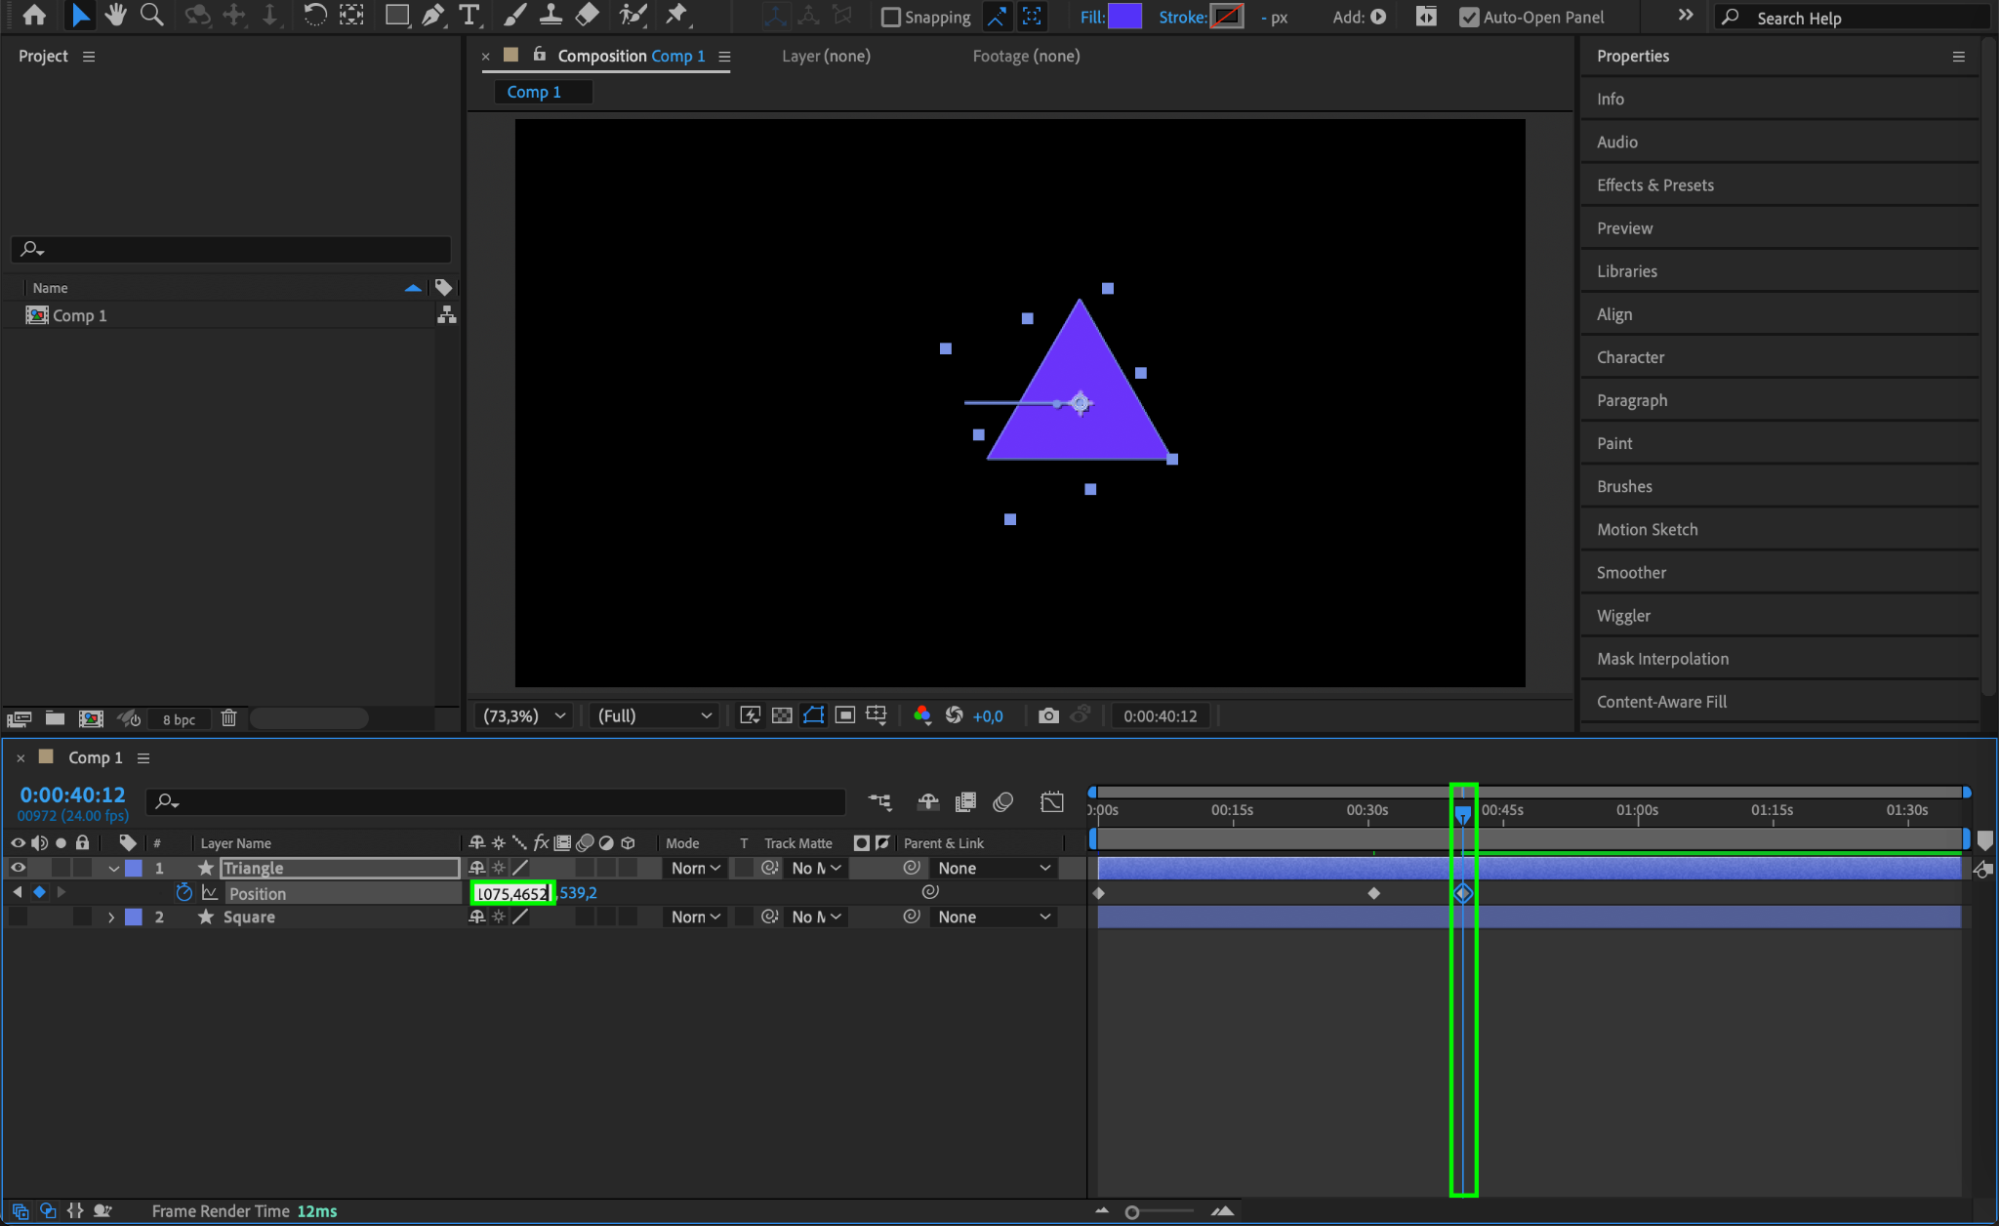Select the Zoom magnifier tool

152,15
